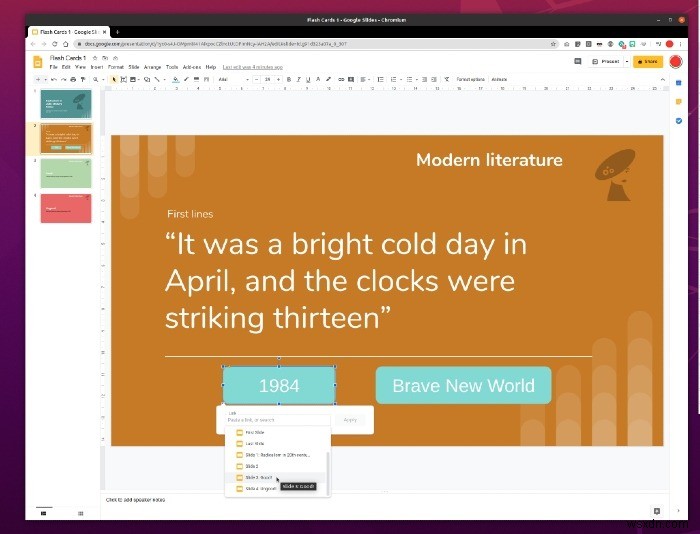
Task: Switch to grid view at bottom
Action: point(81,513)
